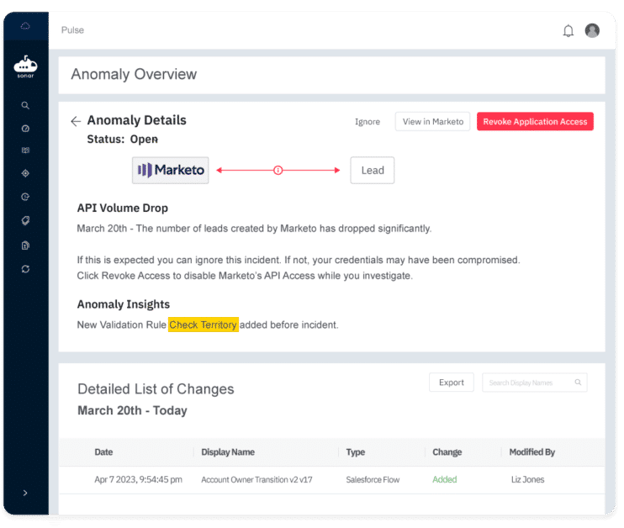
Task: Click the info marker on the Marketo-Lead connector
Action: click(278, 170)
